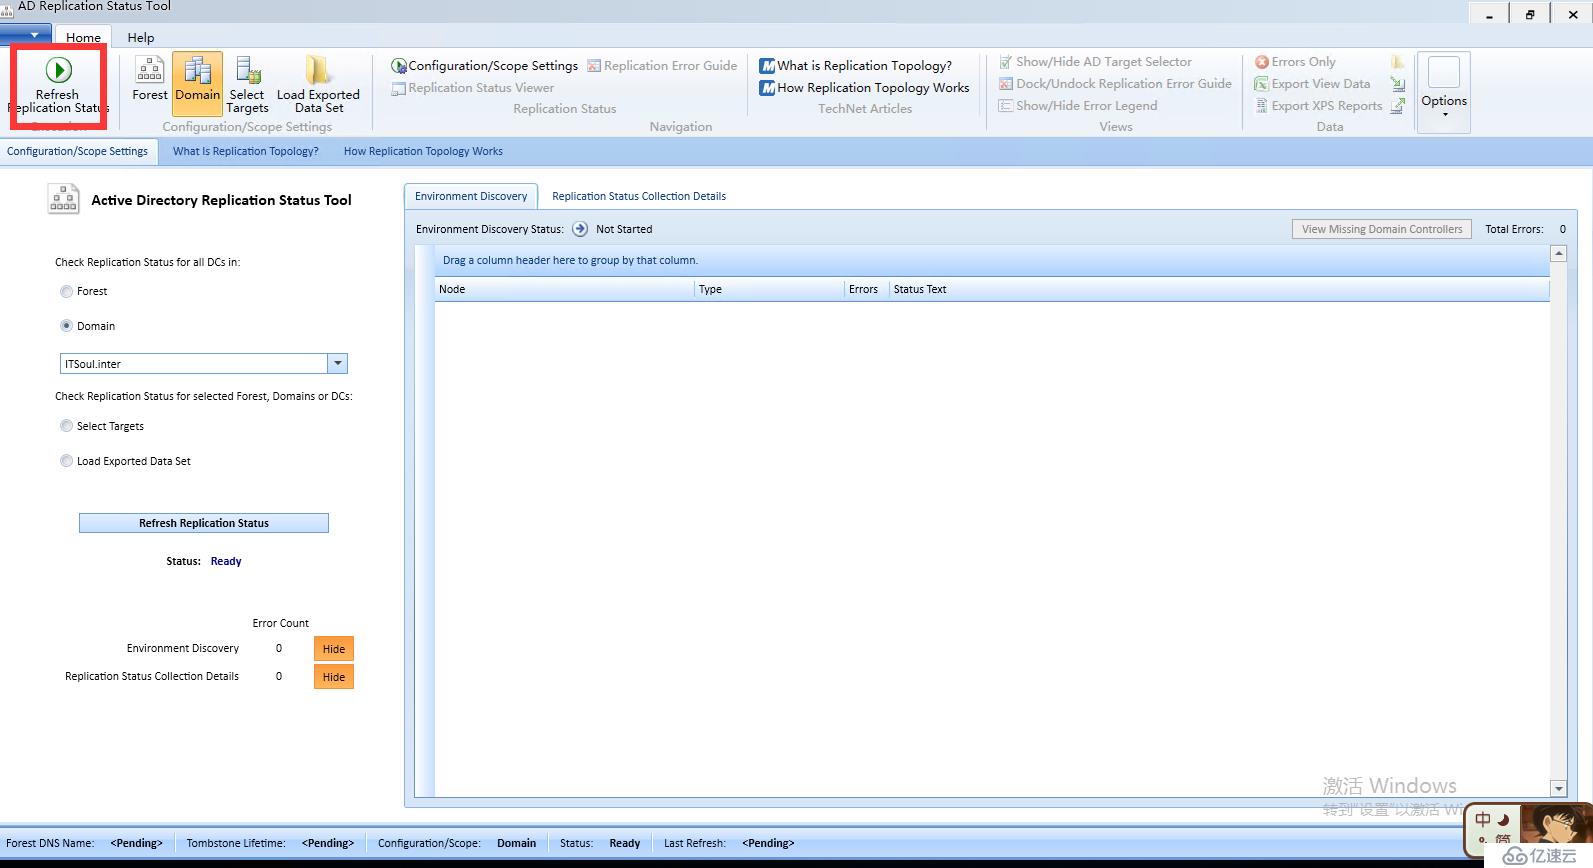Click the Tombstone Lifetime <Pending> status text
The image size is (1593, 868).
pyautogui.click(x=328, y=843)
